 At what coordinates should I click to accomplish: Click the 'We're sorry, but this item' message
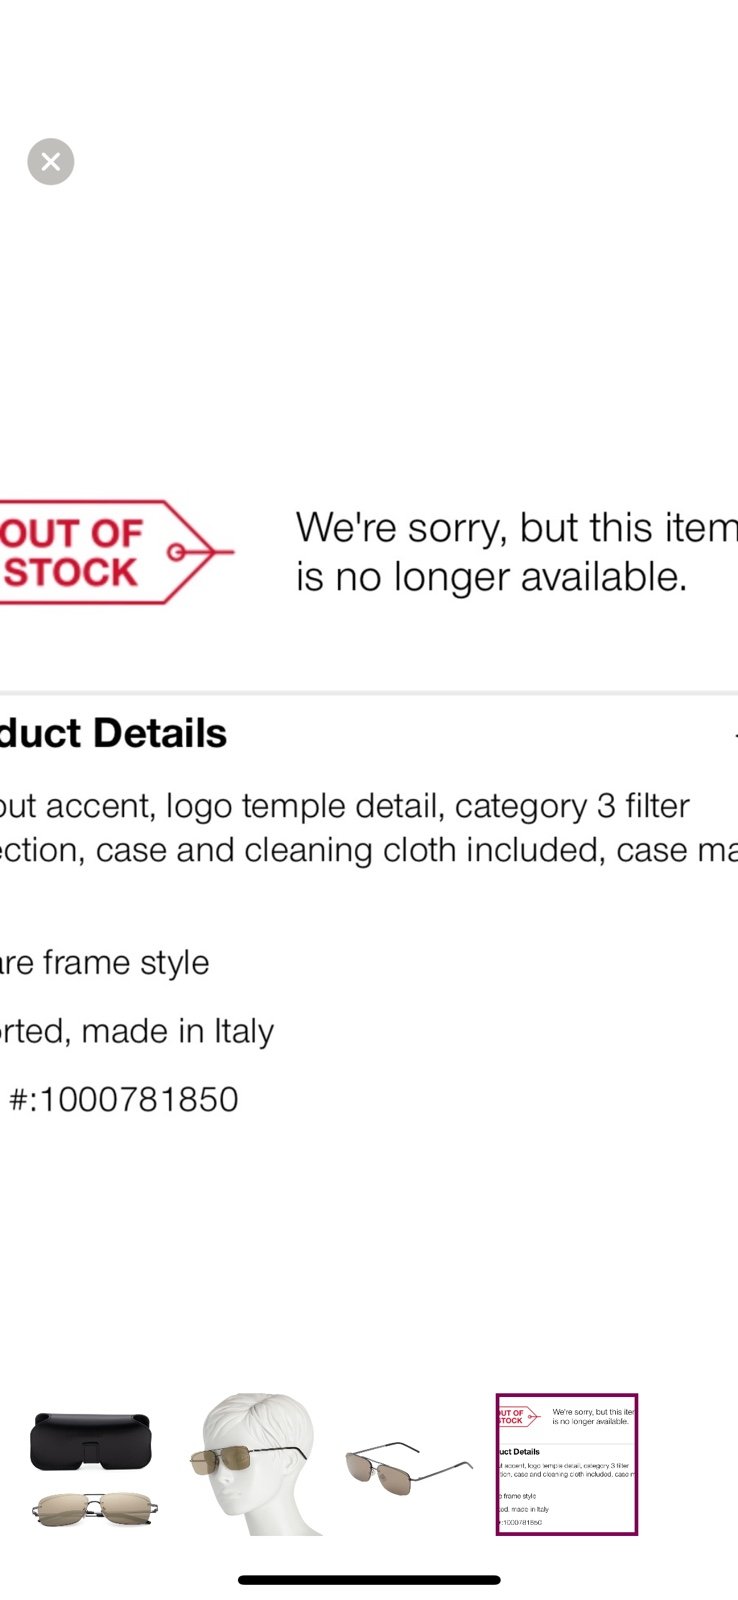click(516, 529)
